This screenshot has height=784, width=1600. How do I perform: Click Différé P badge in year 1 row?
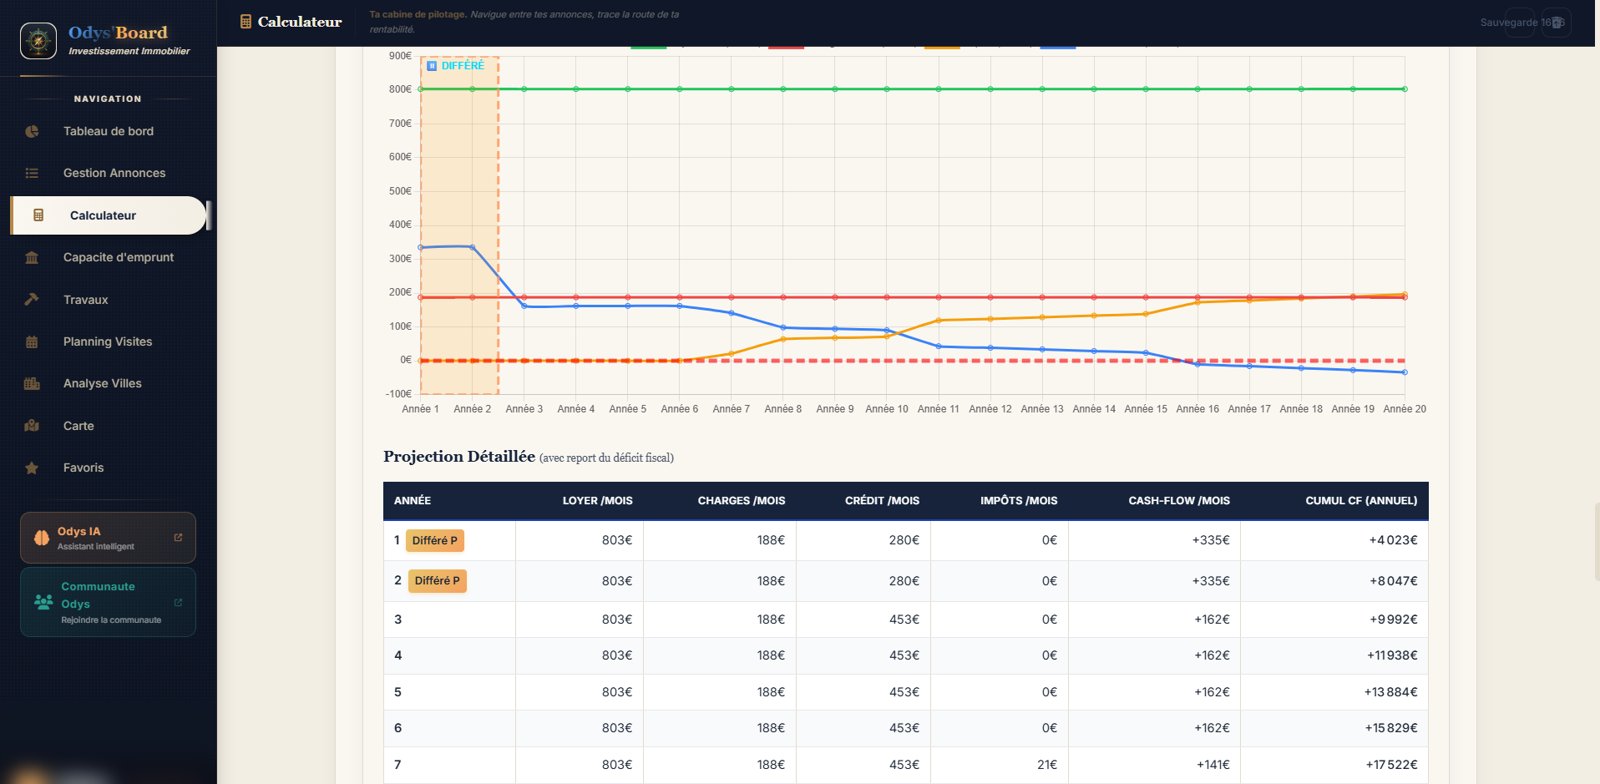435,540
